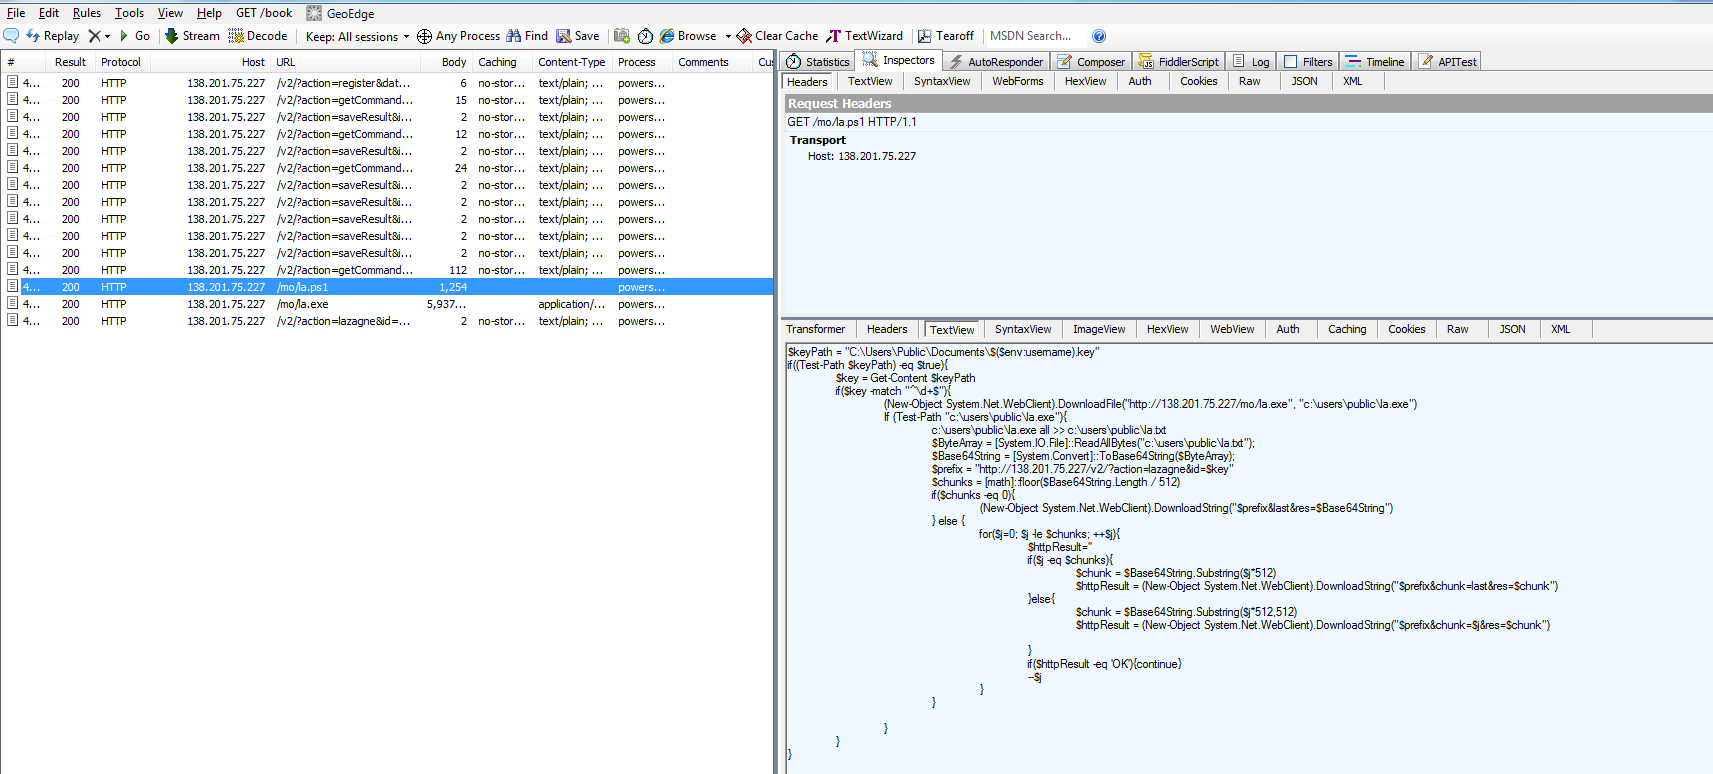Open the Log tab
Image resolution: width=1713 pixels, height=774 pixels.
(x=1251, y=62)
